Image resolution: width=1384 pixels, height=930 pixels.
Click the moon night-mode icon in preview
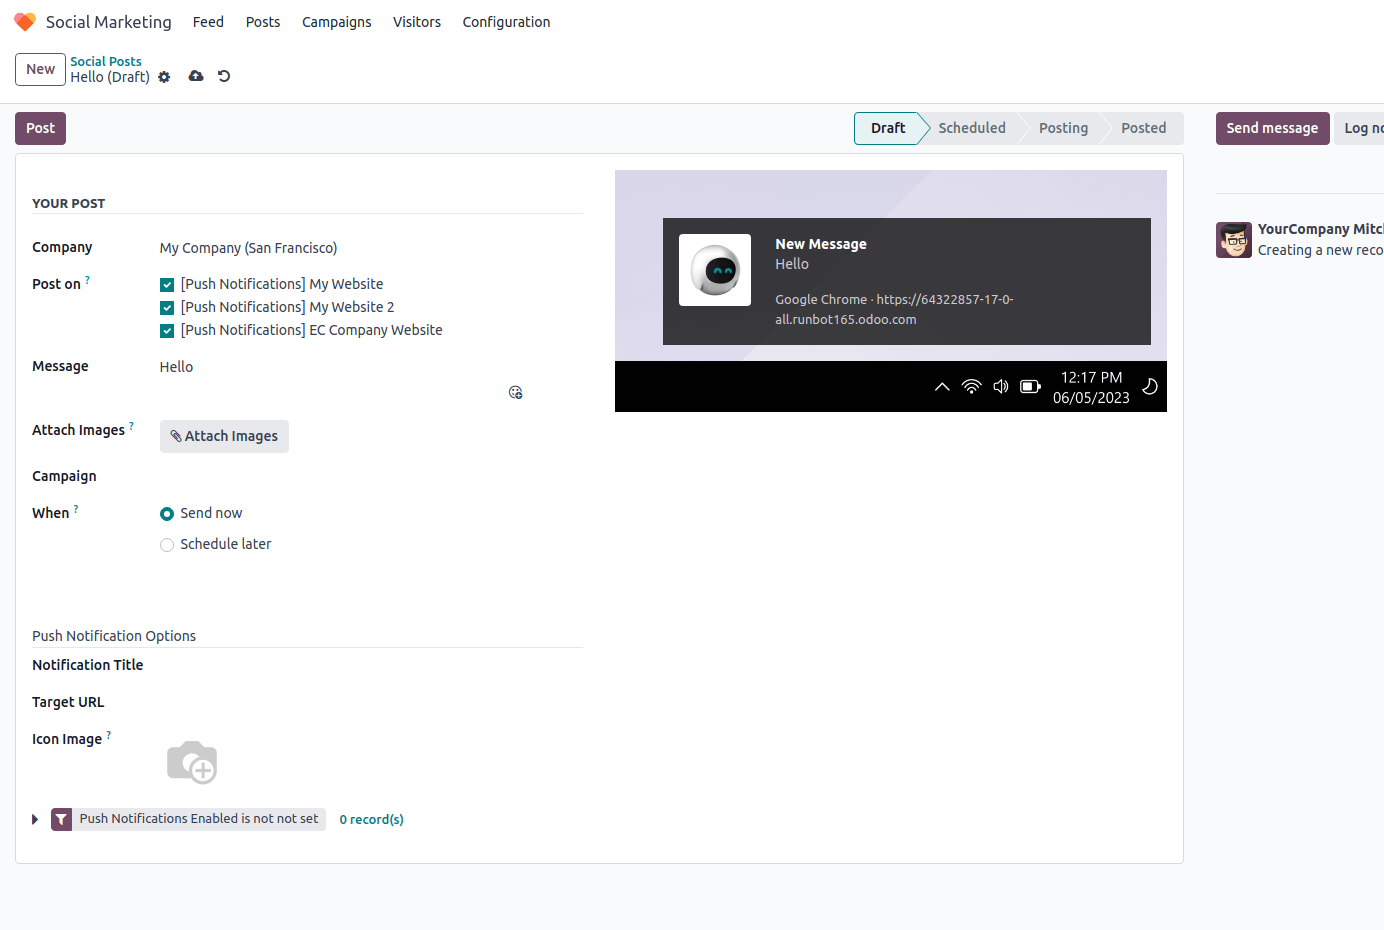point(1150,387)
